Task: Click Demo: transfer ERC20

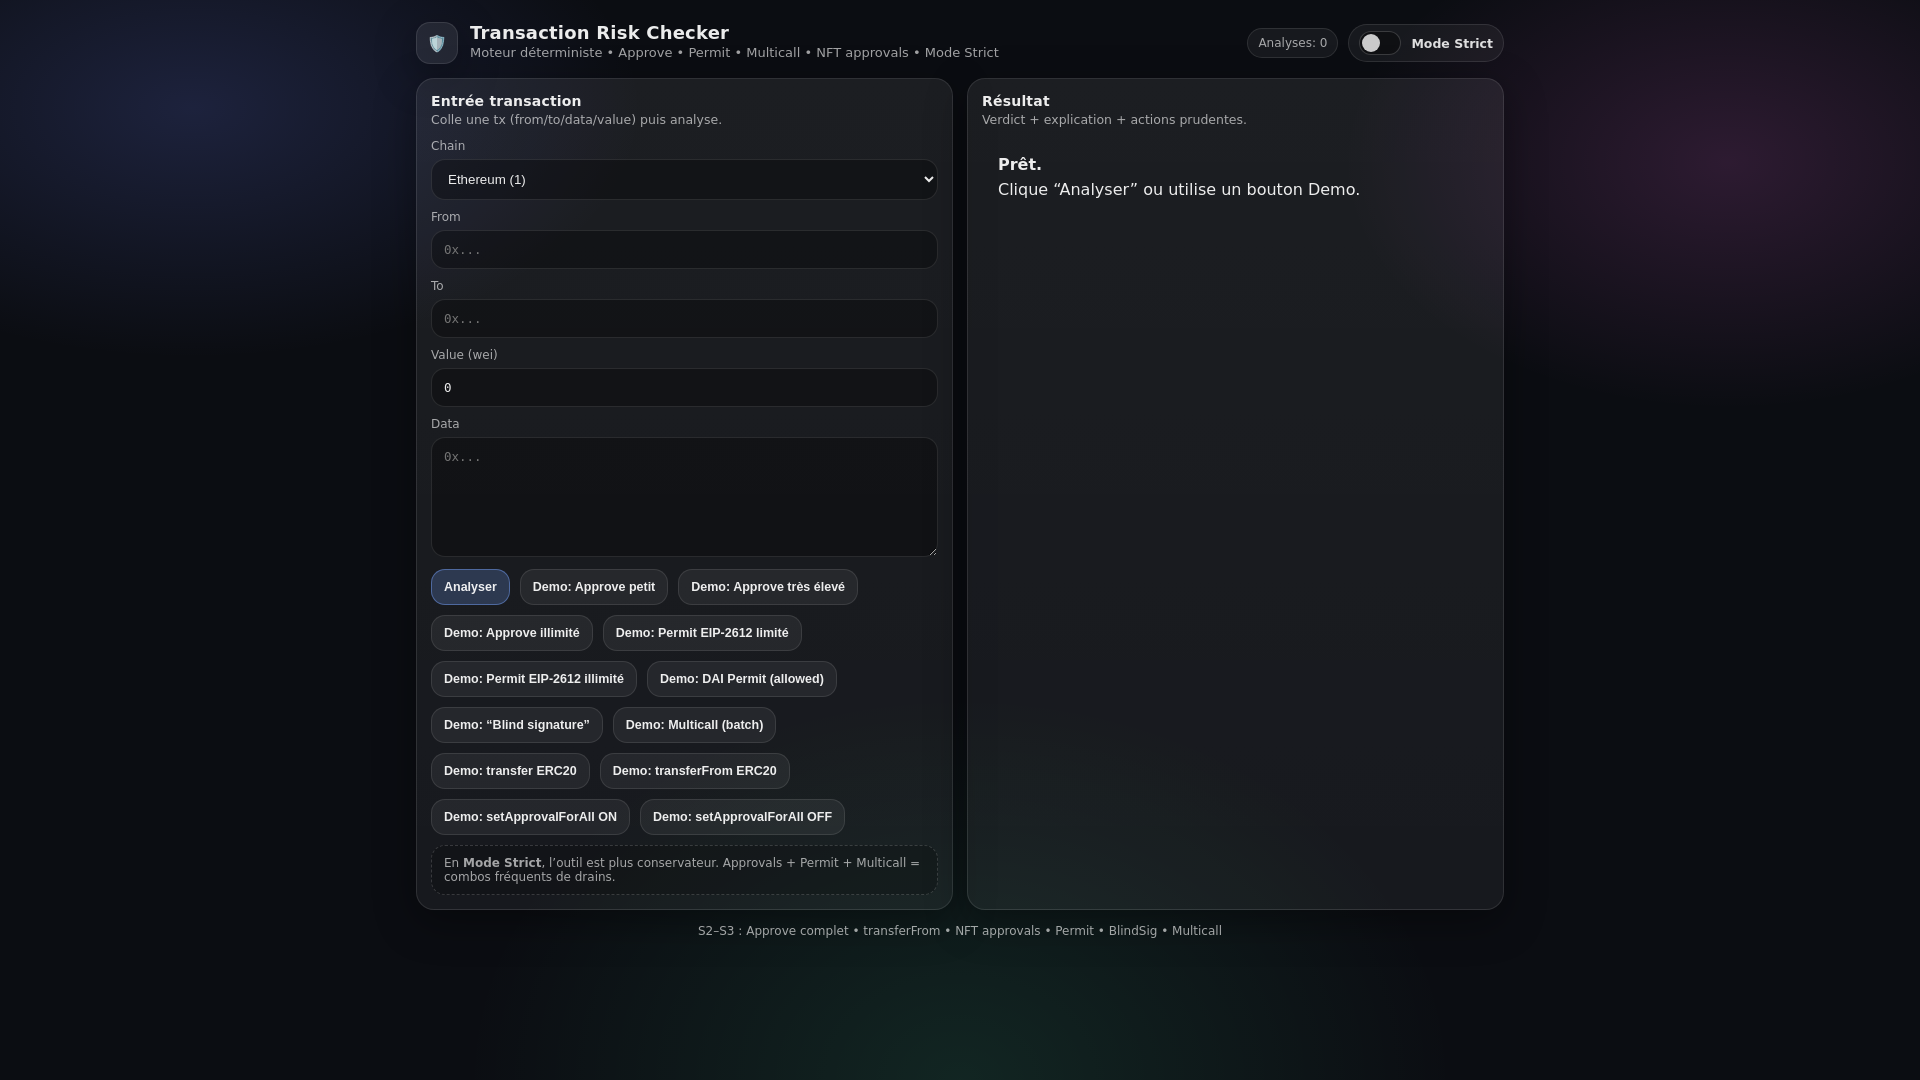Action: click(x=510, y=771)
